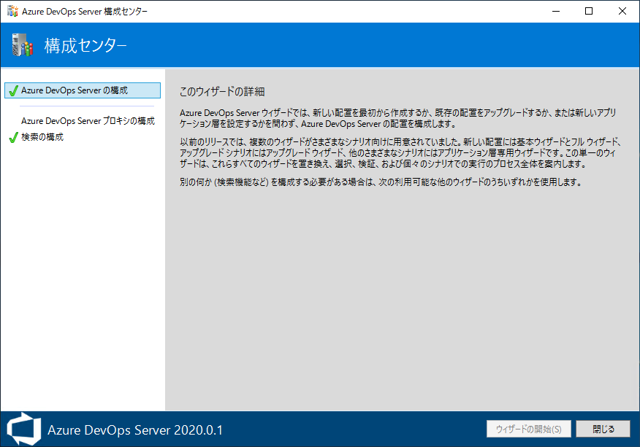Screen dimensions: 640x447
Task: Close the window with the X button
Action: pos(622,11)
